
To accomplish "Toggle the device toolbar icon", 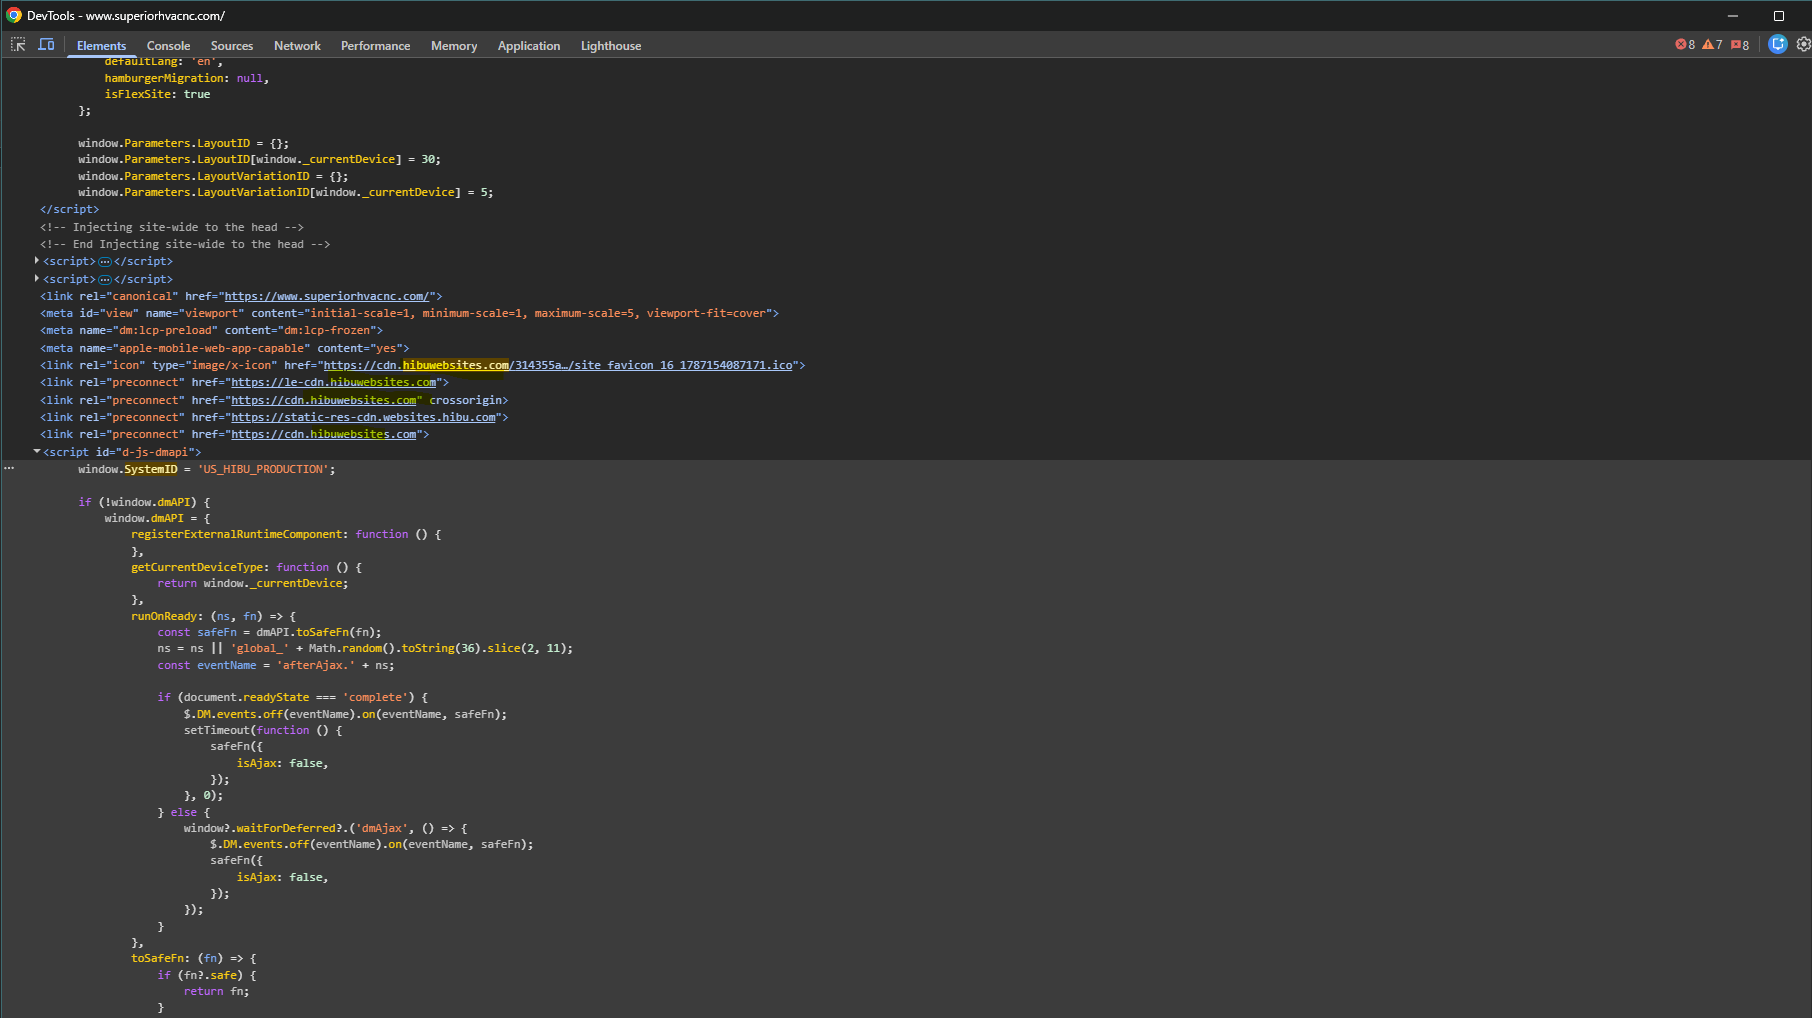I will pos(46,45).
